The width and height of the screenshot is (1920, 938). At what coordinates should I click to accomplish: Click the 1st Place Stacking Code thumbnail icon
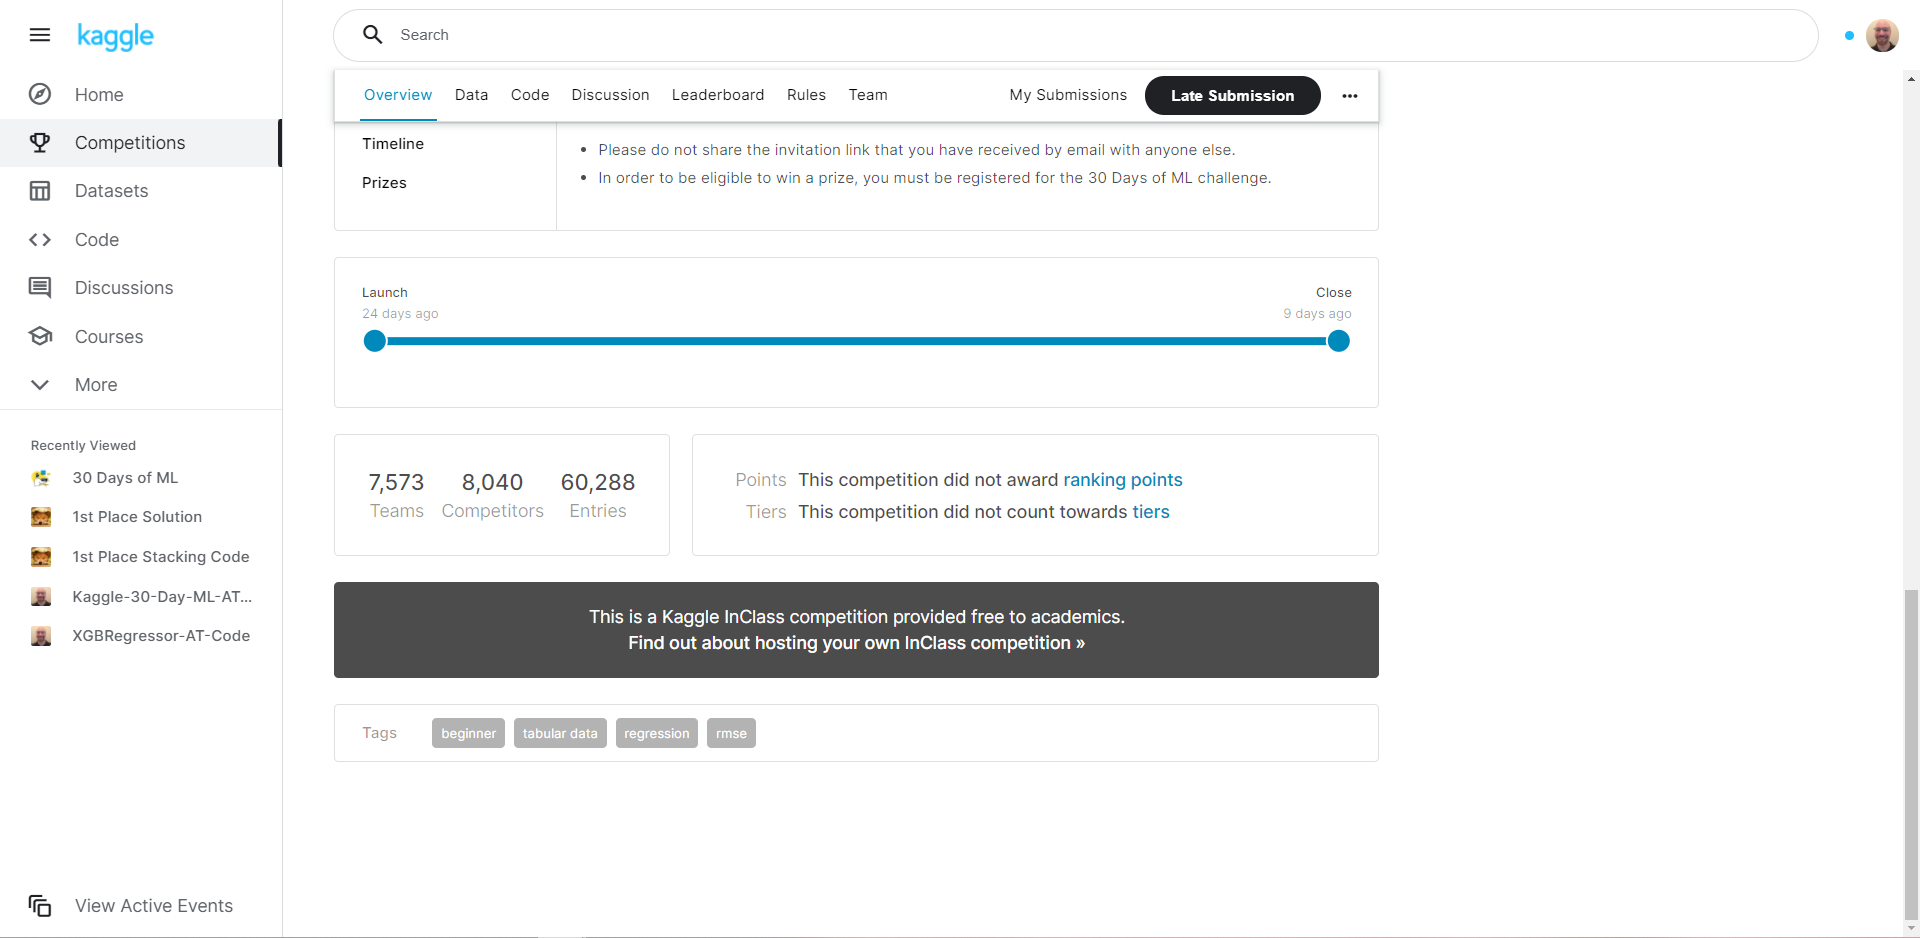tap(41, 557)
